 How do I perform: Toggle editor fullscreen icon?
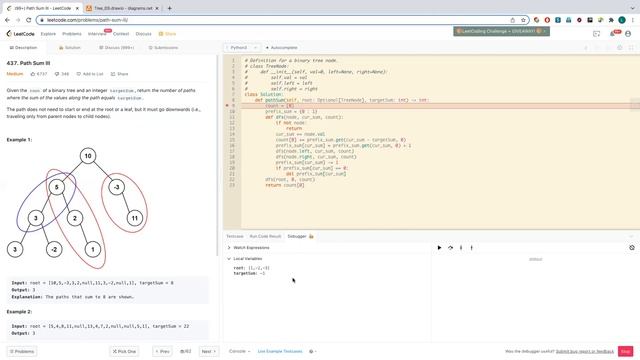(x=631, y=48)
